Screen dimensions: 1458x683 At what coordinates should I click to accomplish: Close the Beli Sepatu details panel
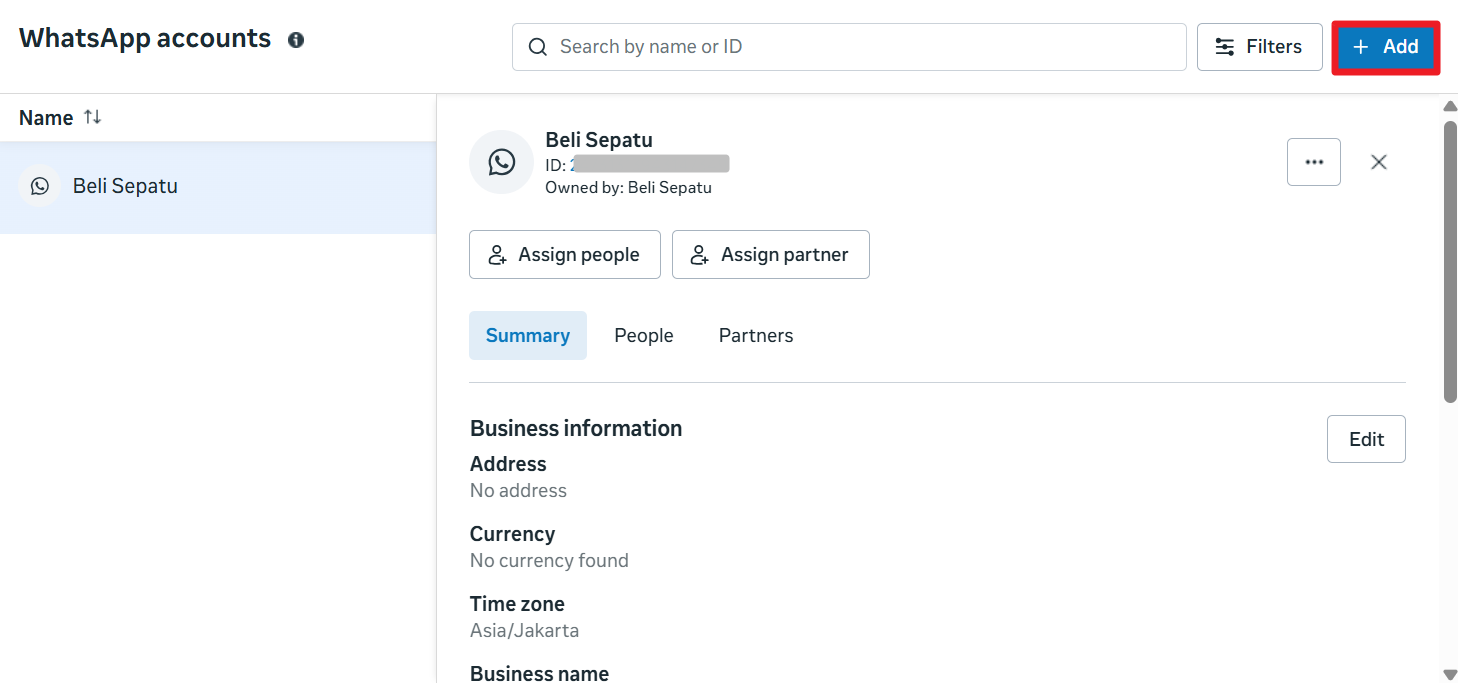point(1378,162)
